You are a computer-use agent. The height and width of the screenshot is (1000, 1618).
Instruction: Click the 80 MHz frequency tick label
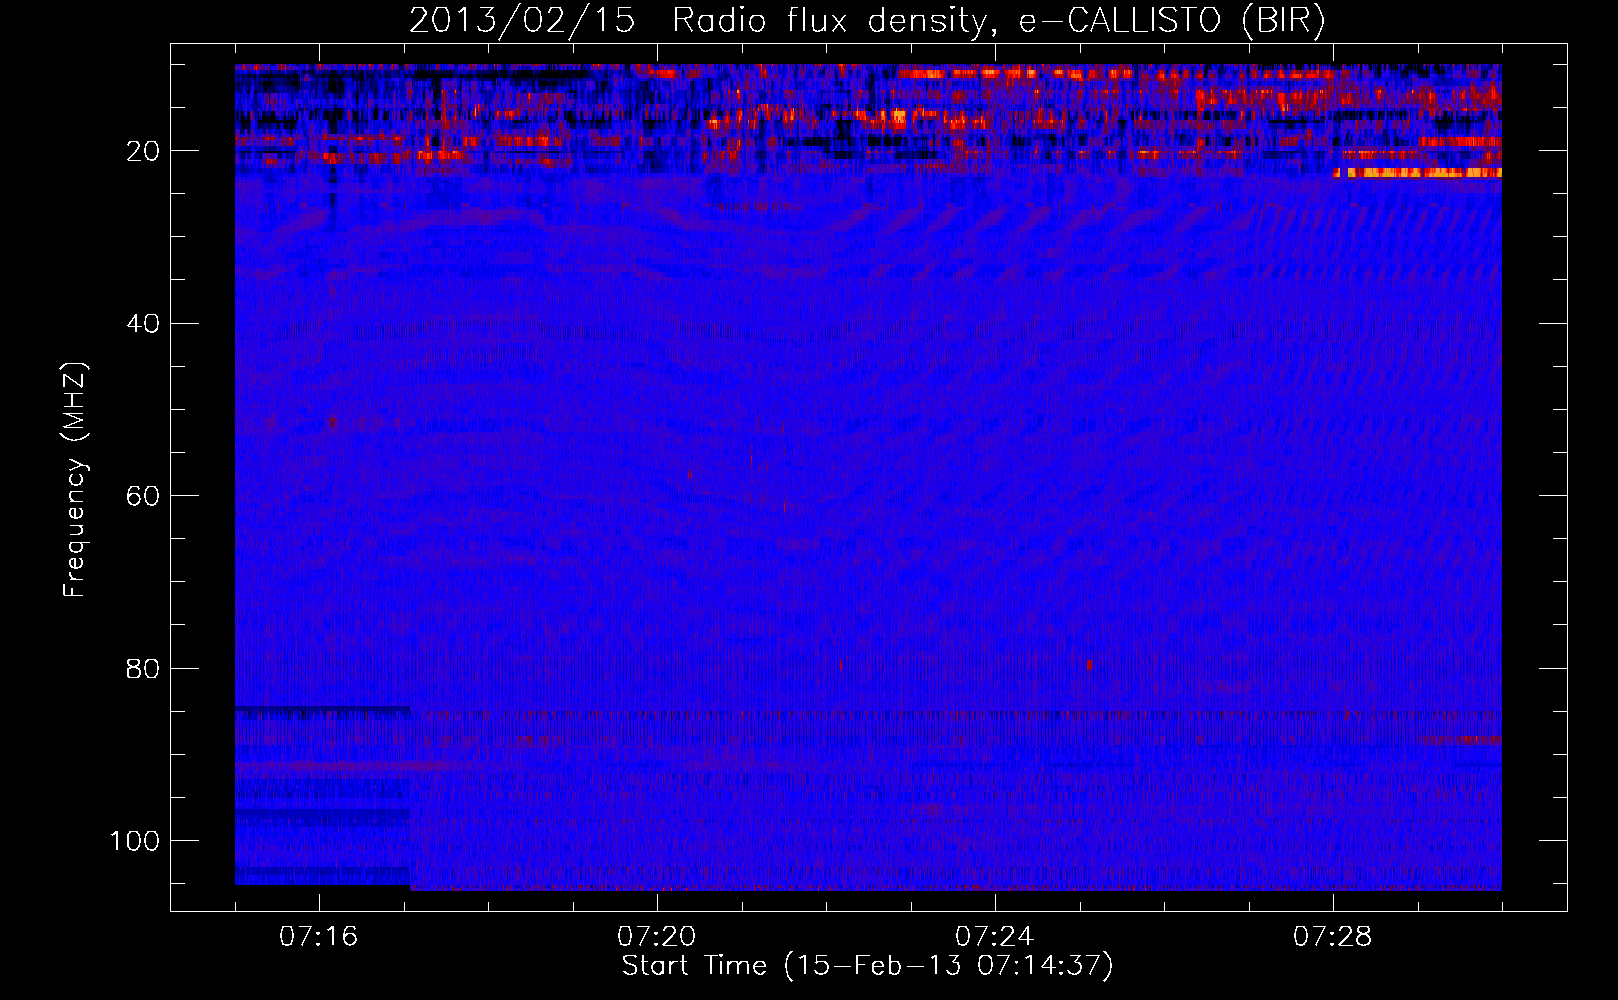point(143,669)
